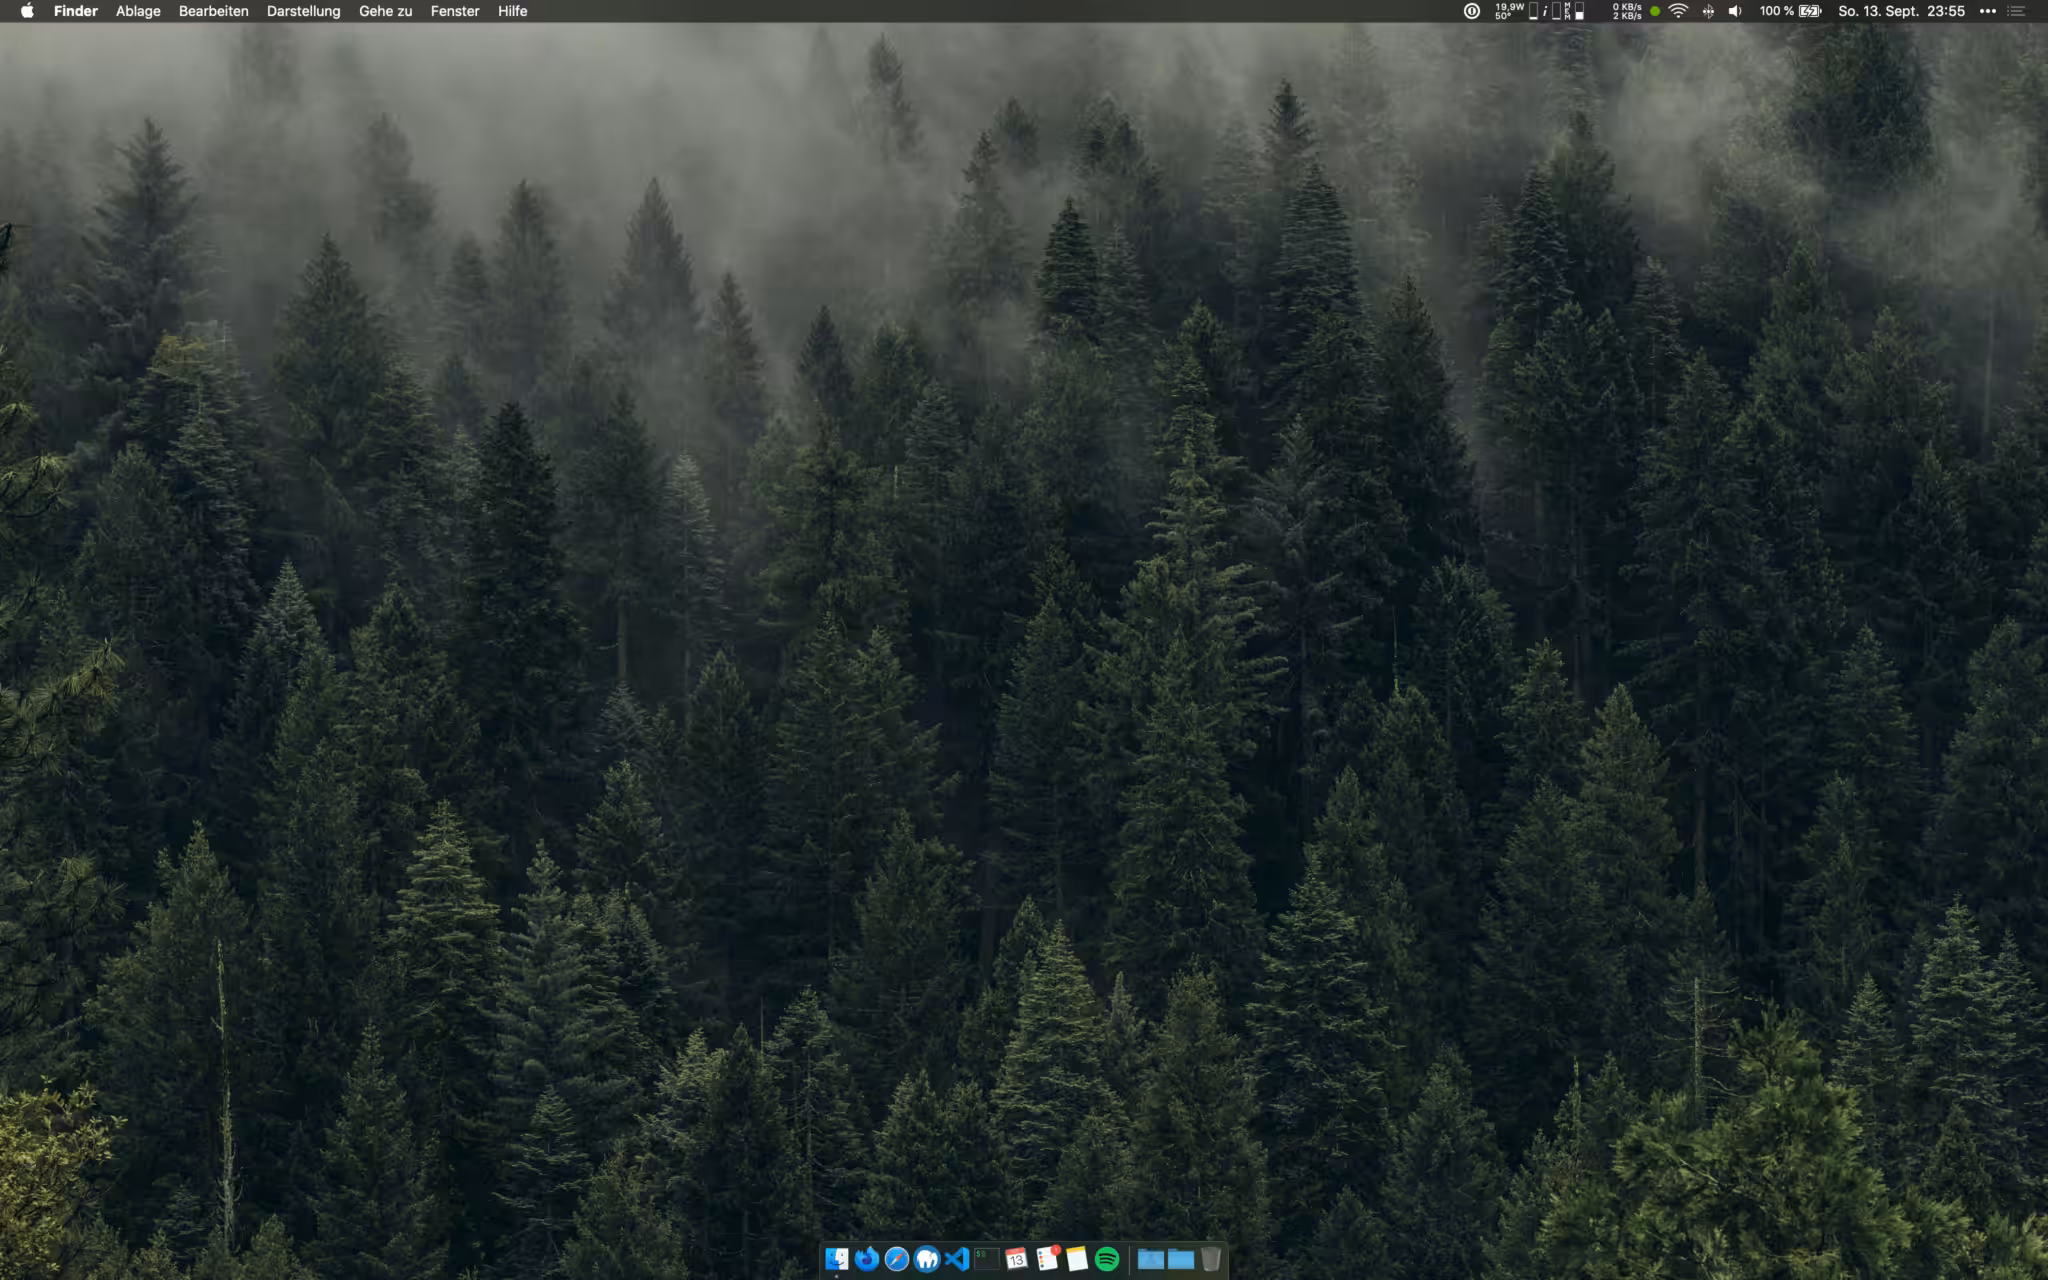Open the Apple menu
The width and height of the screenshot is (2048, 1280).
coord(27,11)
